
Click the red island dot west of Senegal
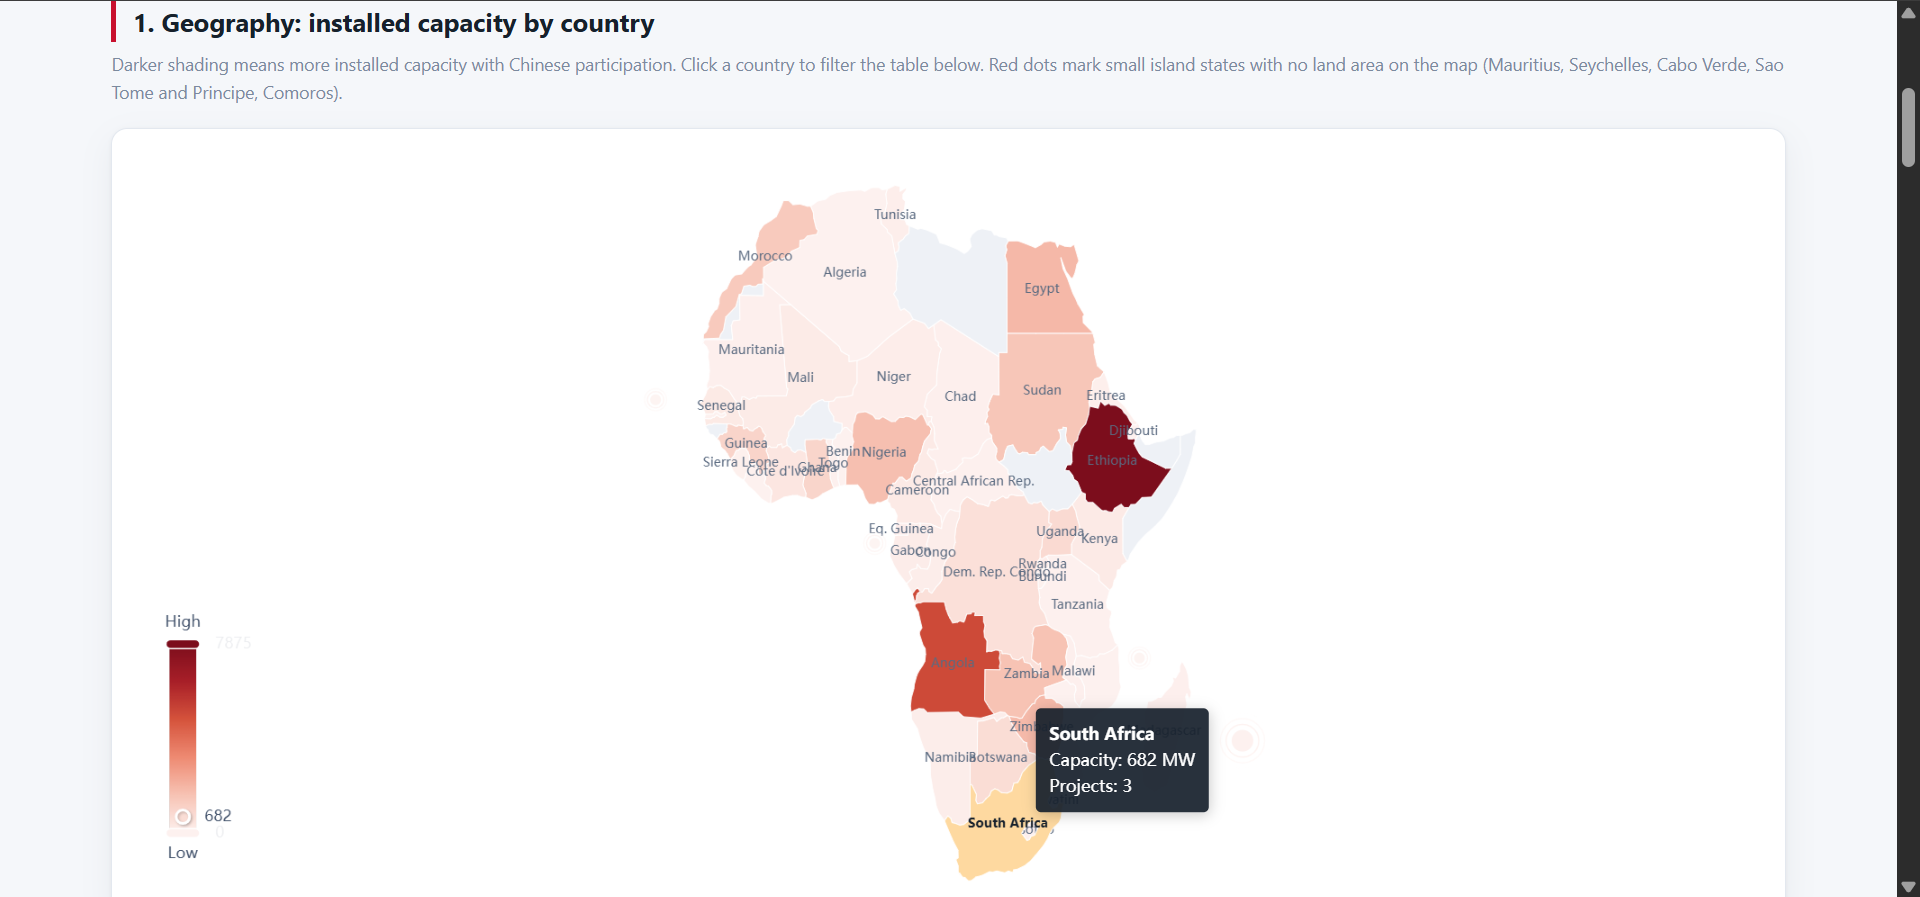coord(656,400)
